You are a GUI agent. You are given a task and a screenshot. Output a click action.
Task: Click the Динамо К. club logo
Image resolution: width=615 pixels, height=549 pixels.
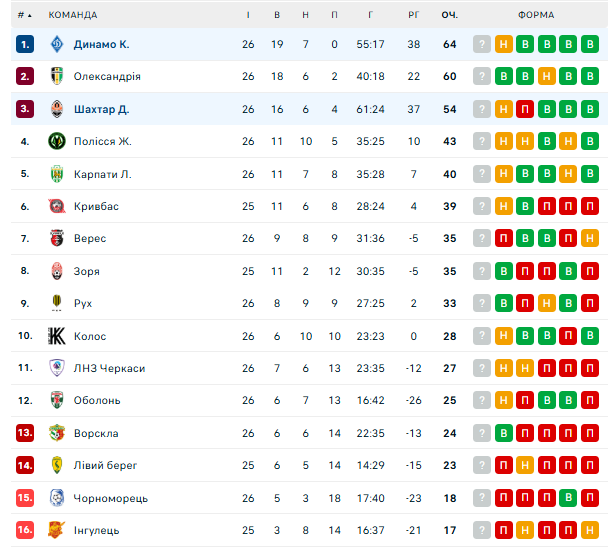tap(57, 44)
